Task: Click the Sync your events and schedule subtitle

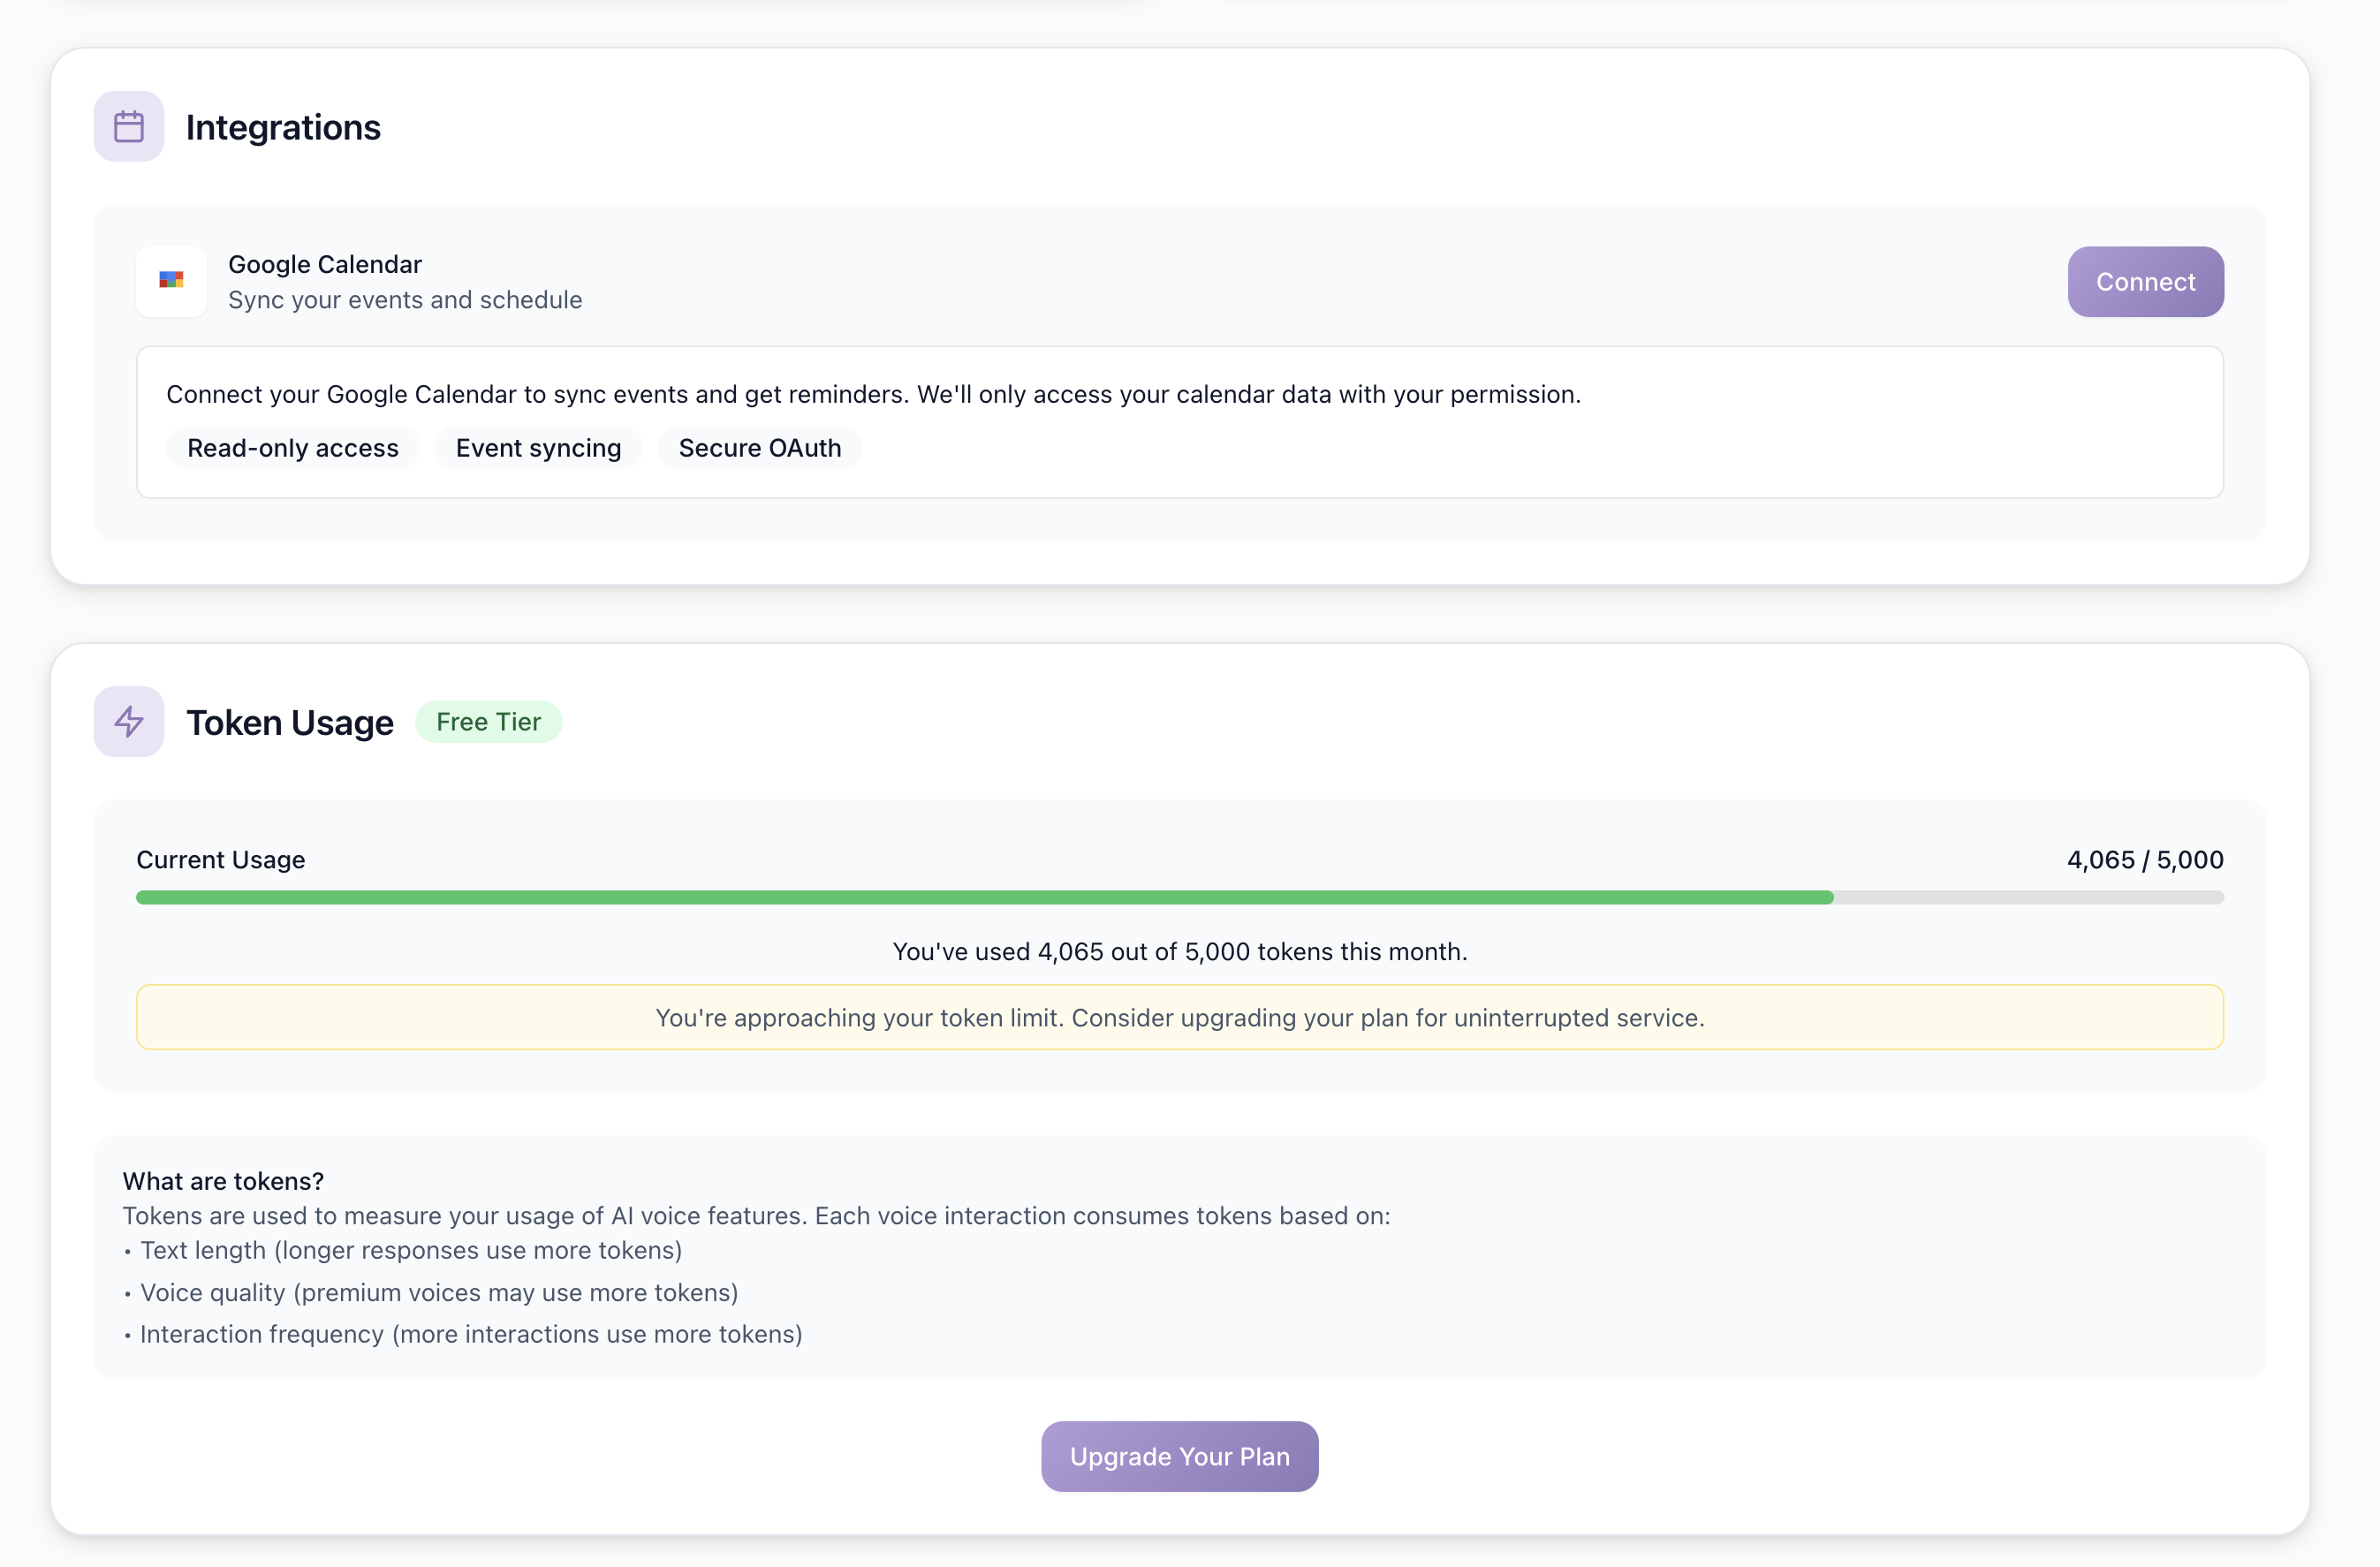Action: 405,300
